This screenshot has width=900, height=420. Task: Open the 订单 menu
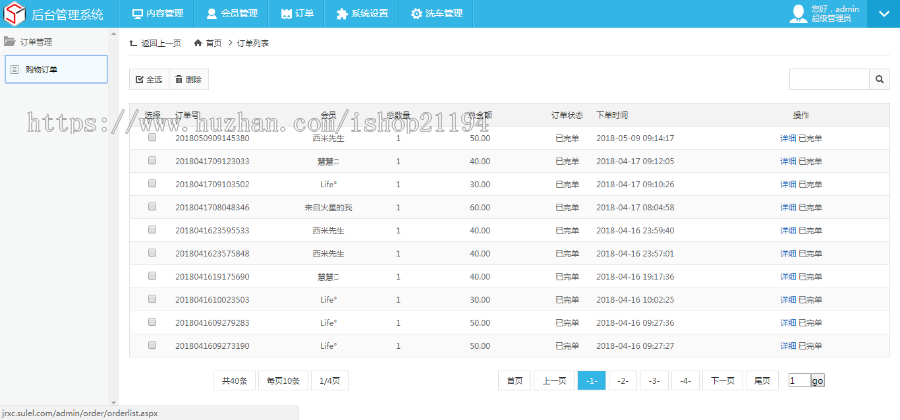297,14
